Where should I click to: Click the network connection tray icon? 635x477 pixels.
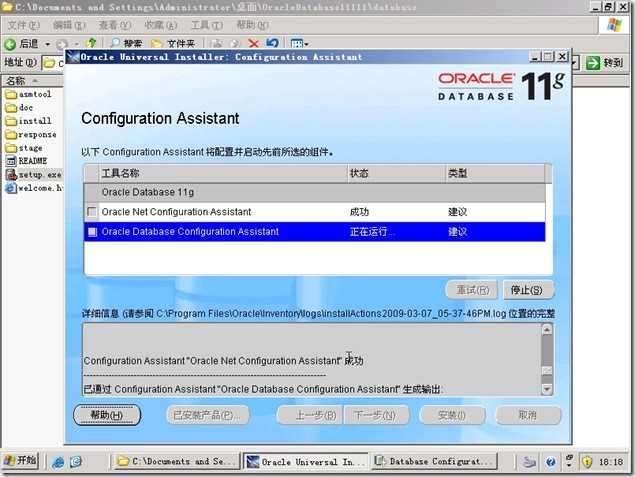529,462
